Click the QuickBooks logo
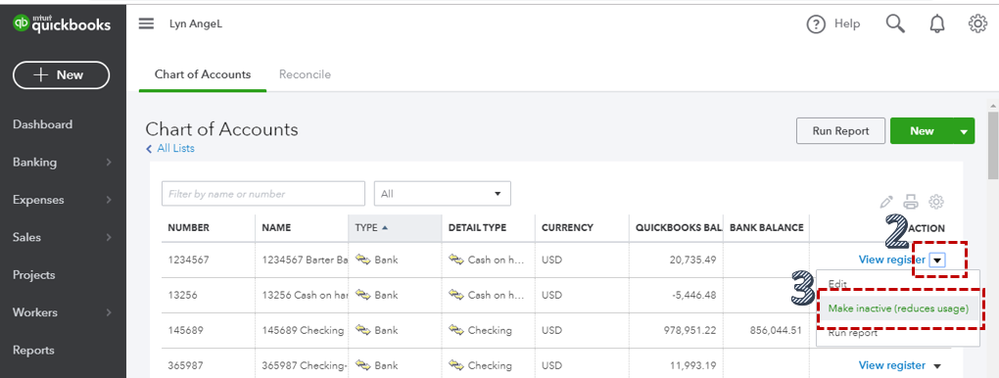The image size is (999, 378). pyautogui.click(x=62, y=24)
